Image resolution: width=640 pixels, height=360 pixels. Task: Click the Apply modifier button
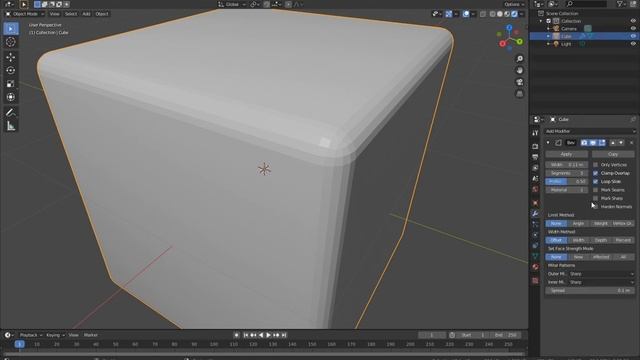[567, 154]
